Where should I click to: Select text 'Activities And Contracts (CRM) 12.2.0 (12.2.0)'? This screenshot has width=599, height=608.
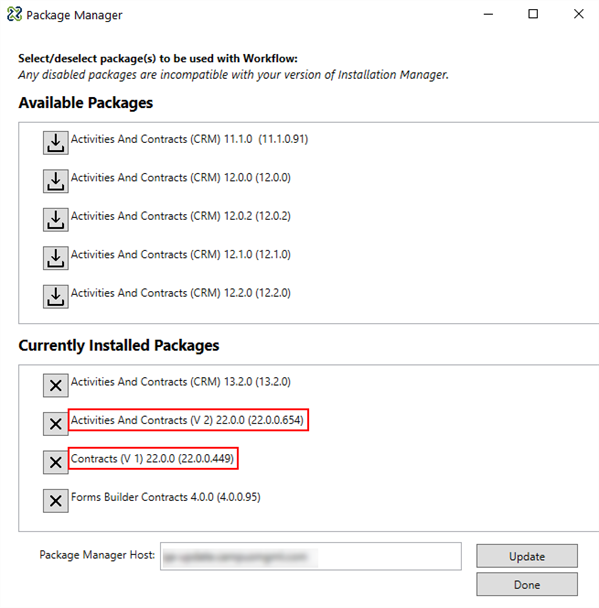coord(181,293)
